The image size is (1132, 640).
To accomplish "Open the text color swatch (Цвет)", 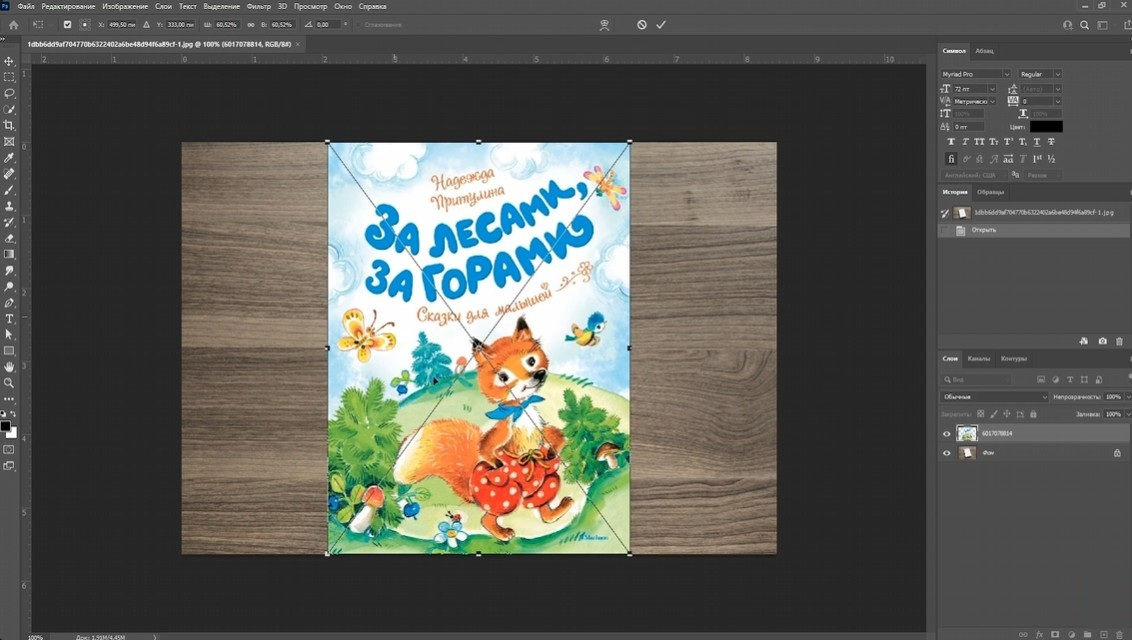I will coord(1045,126).
